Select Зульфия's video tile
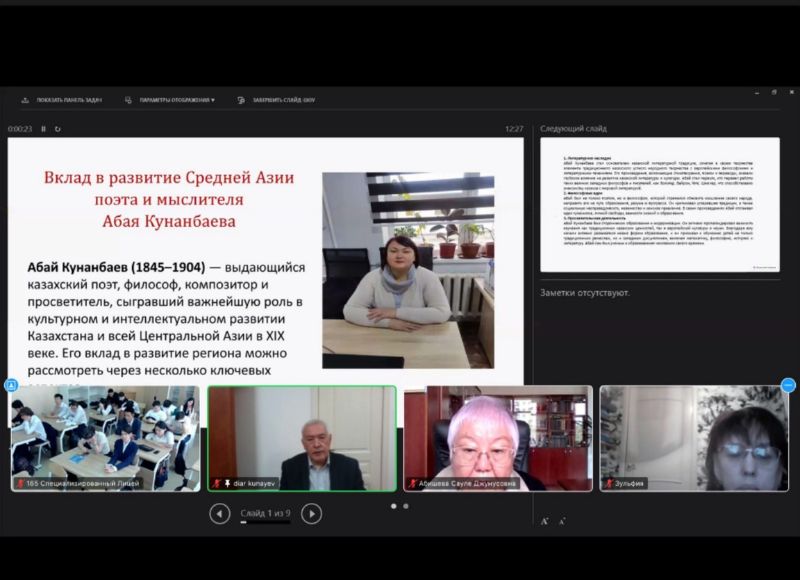800x580 pixels. tap(692, 438)
